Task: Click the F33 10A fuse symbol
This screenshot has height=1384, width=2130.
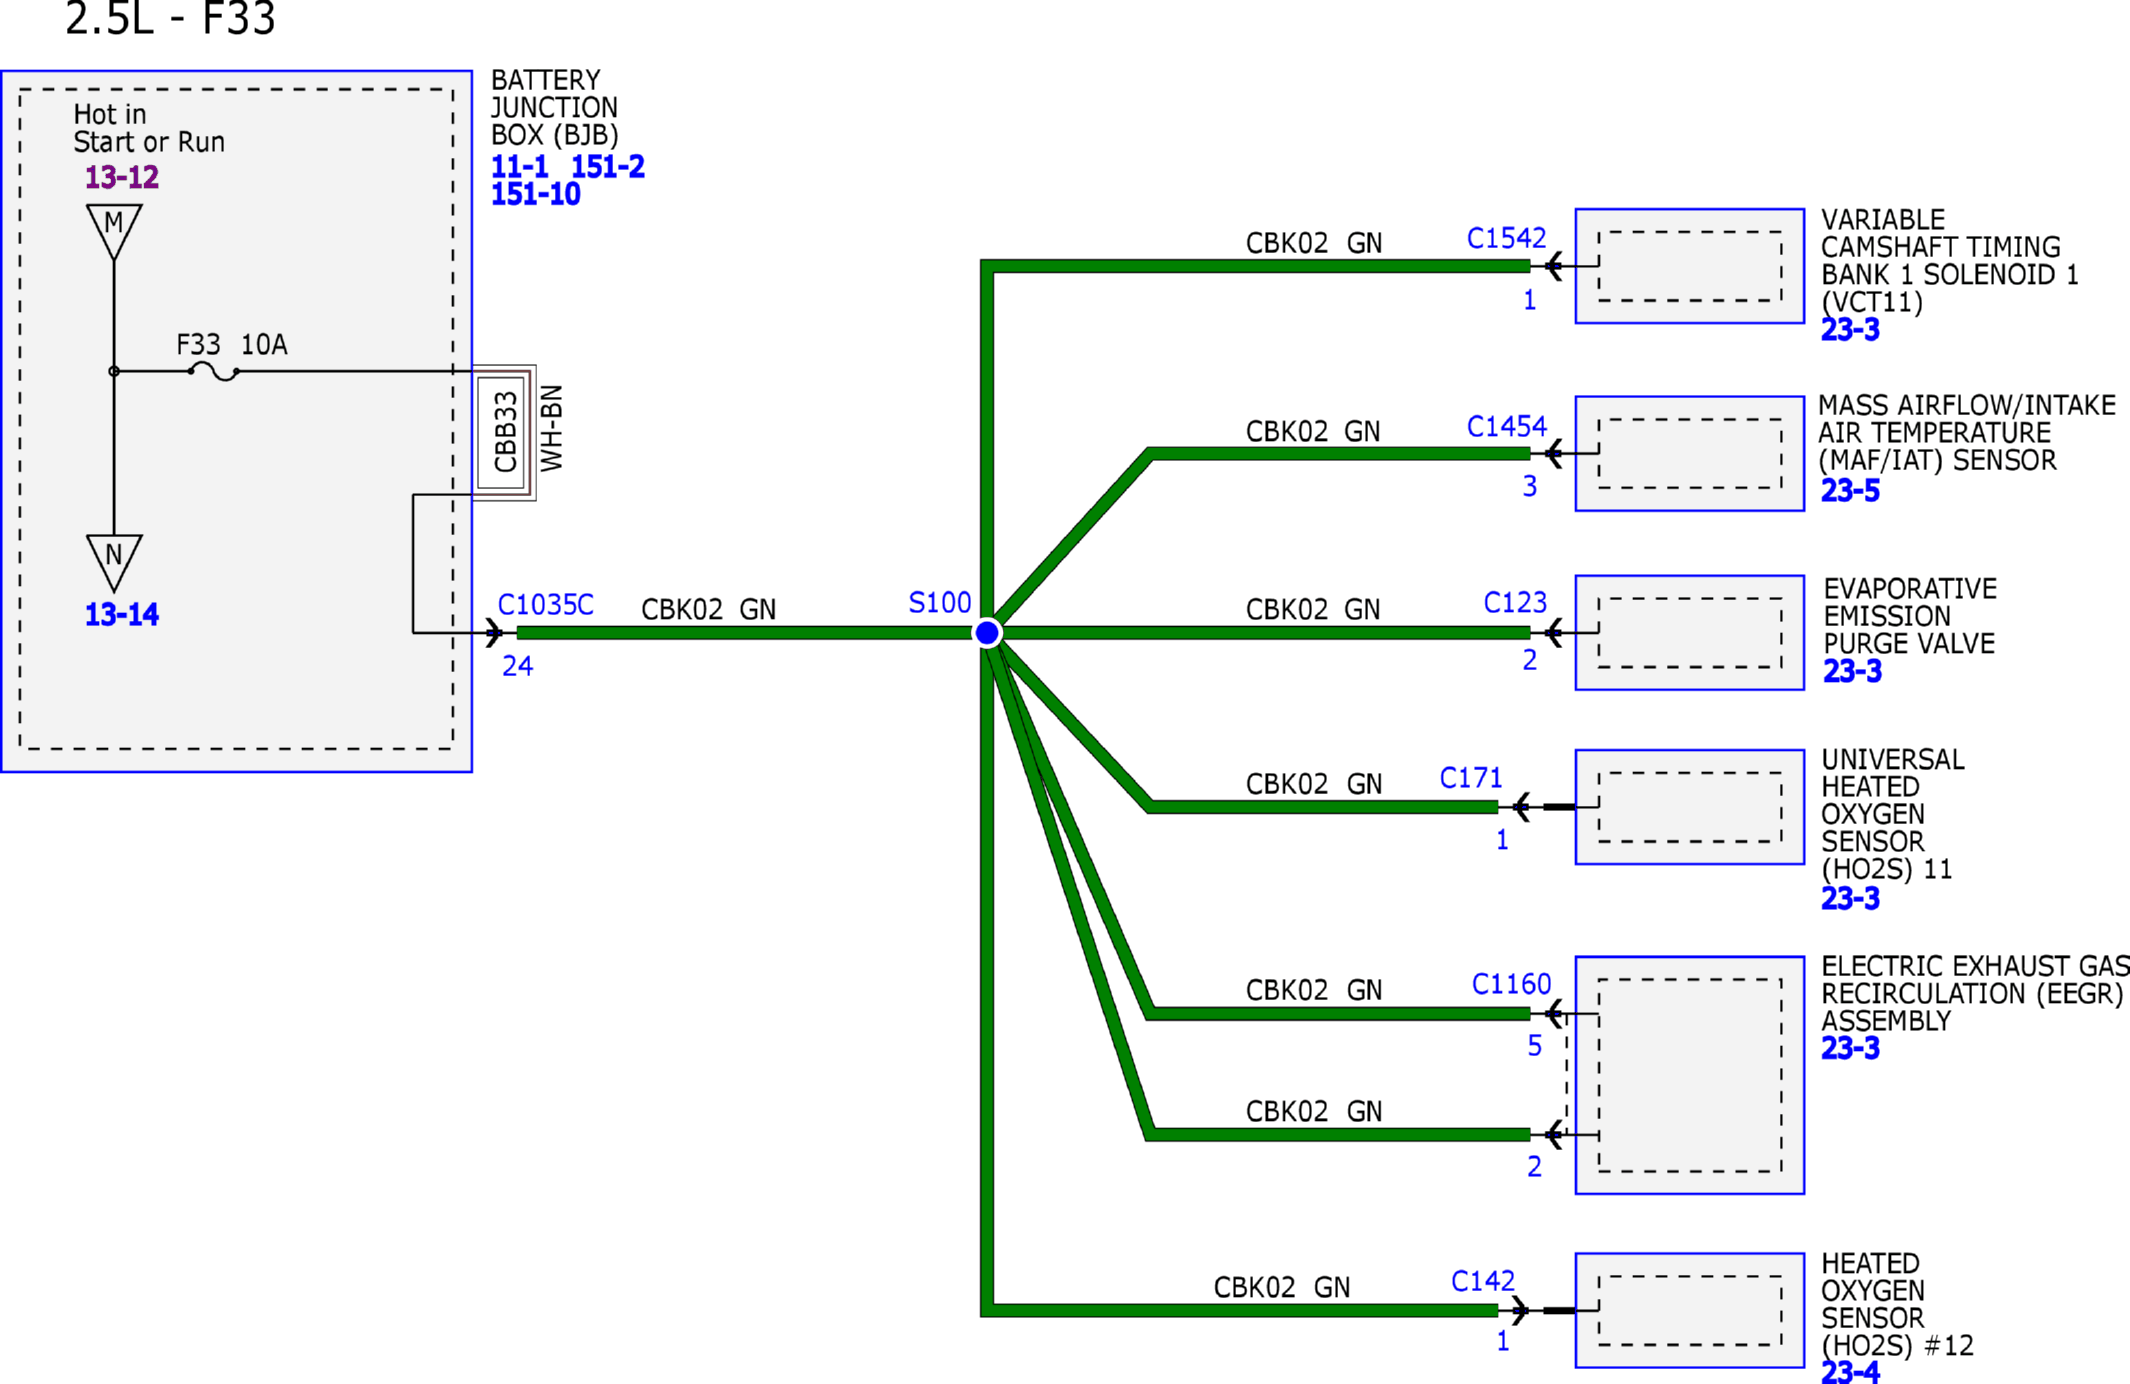Action: click(x=213, y=371)
